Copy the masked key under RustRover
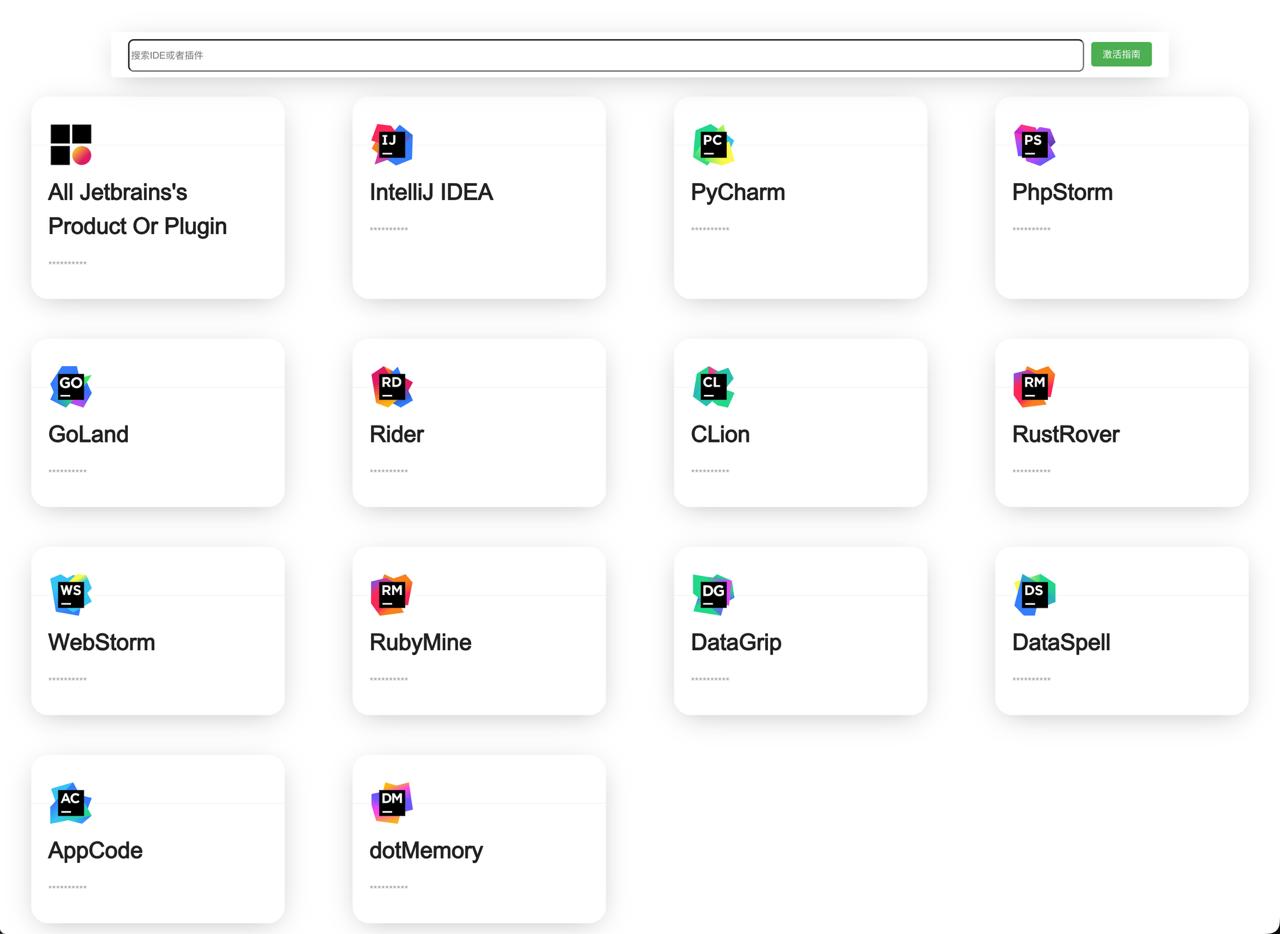 pyautogui.click(x=1031, y=472)
